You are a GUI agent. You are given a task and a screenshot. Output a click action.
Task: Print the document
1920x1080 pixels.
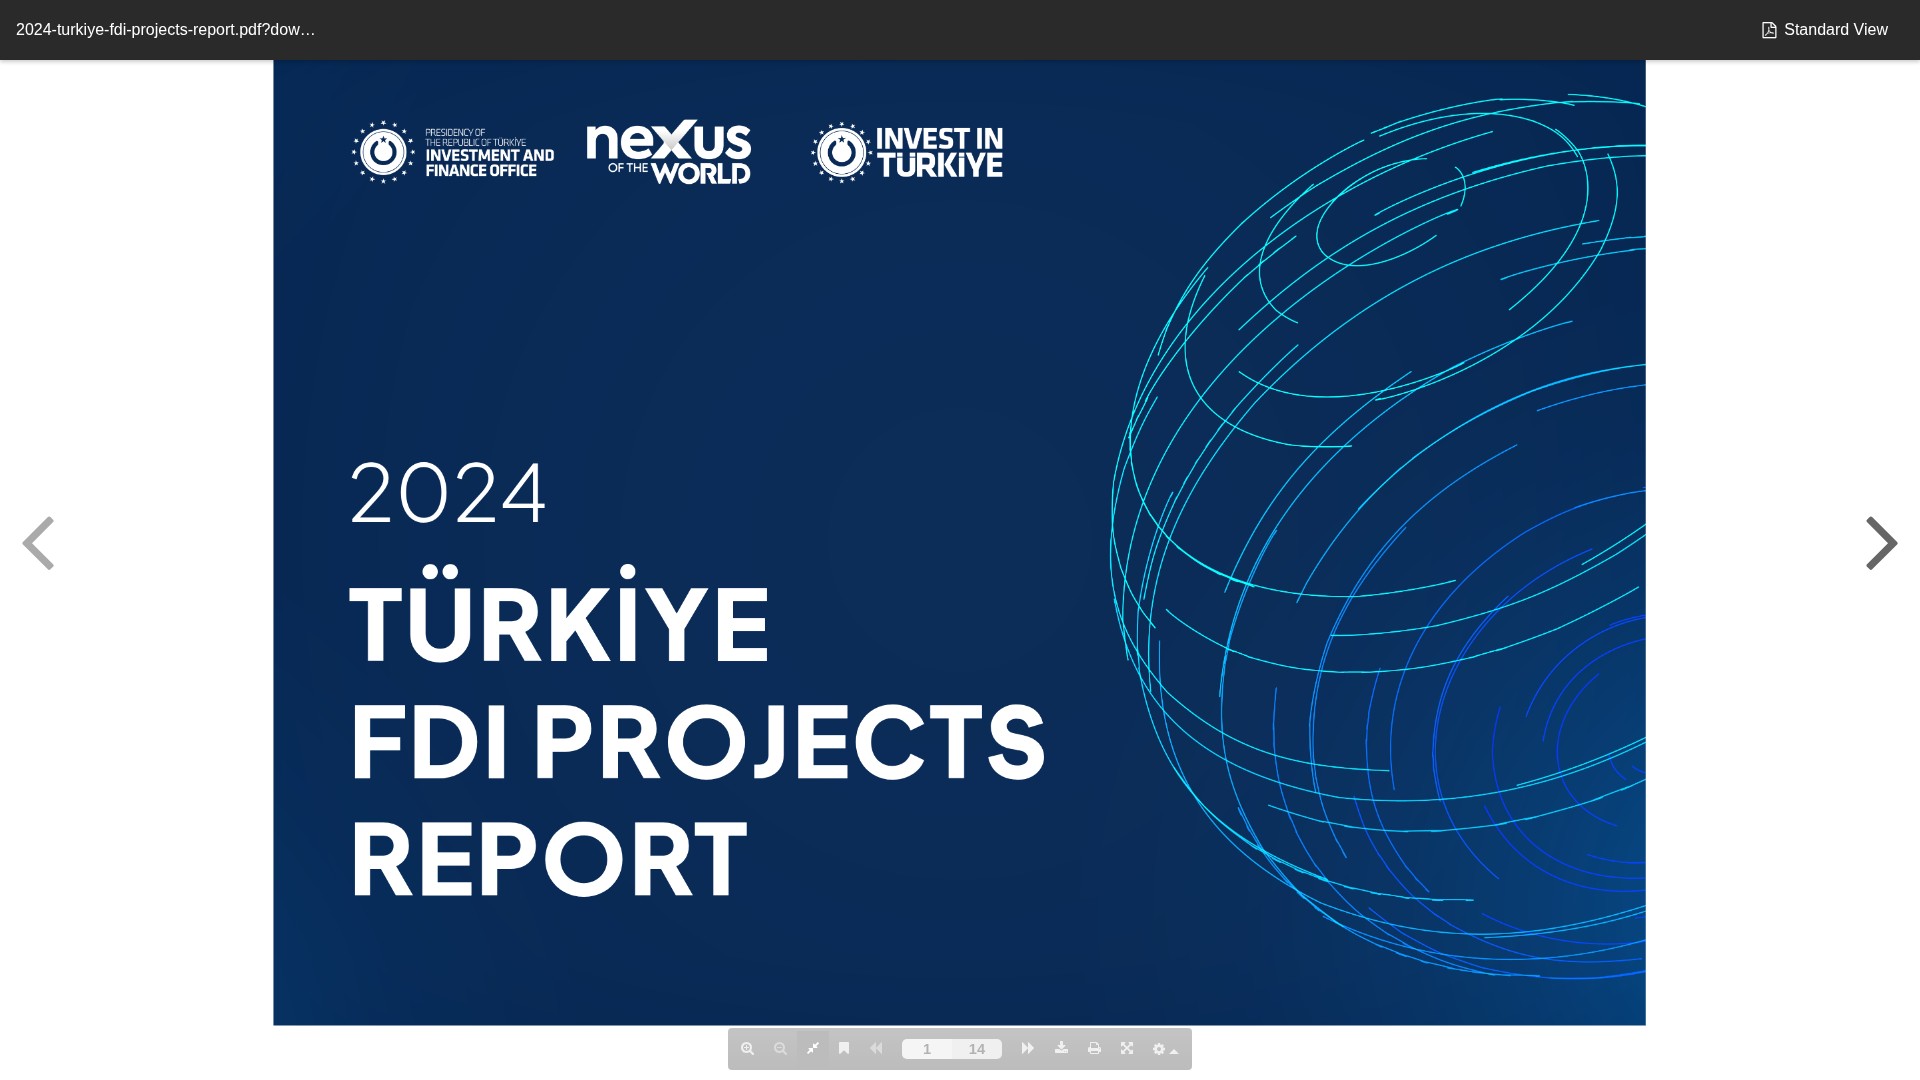(x=1094, y=1049)
